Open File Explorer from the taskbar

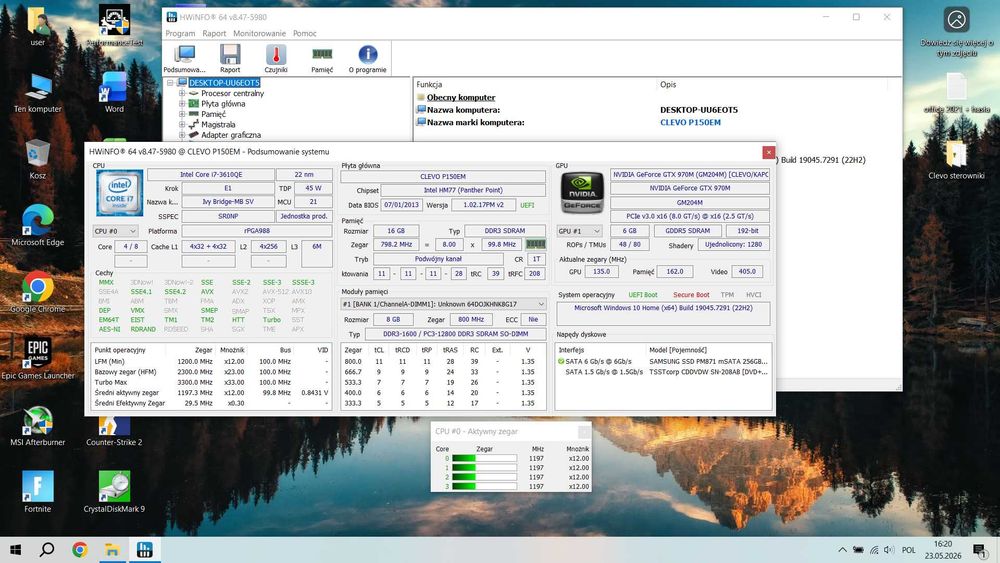point(112,550)
